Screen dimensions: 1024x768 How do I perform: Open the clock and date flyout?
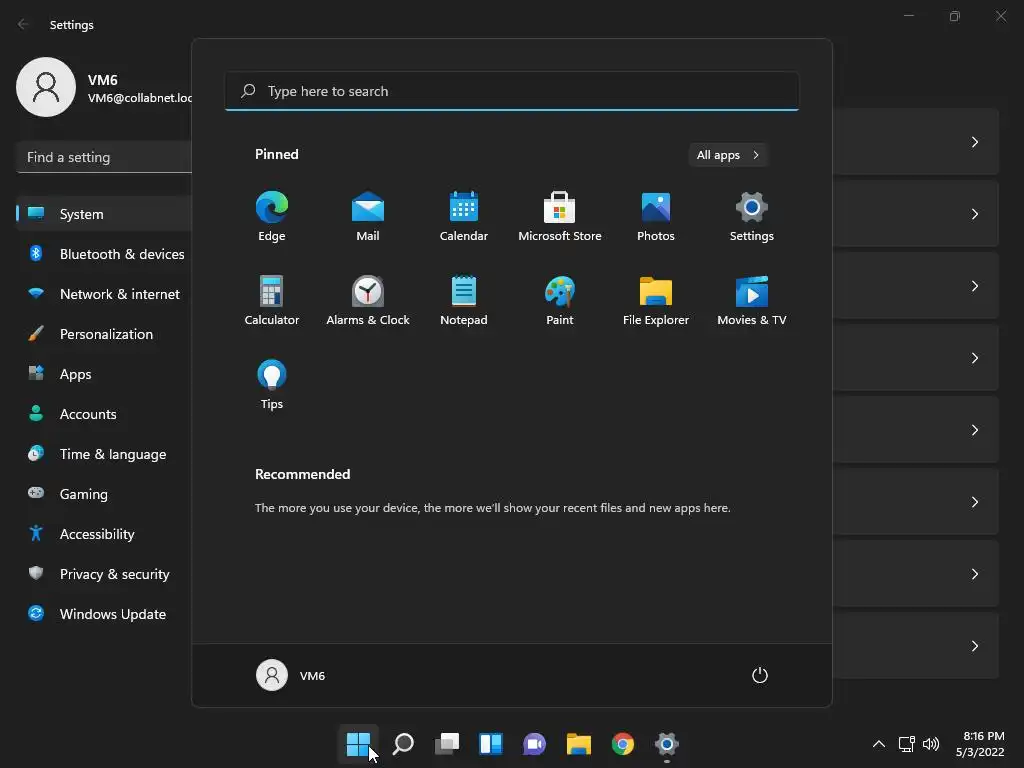tap(980, 744)
